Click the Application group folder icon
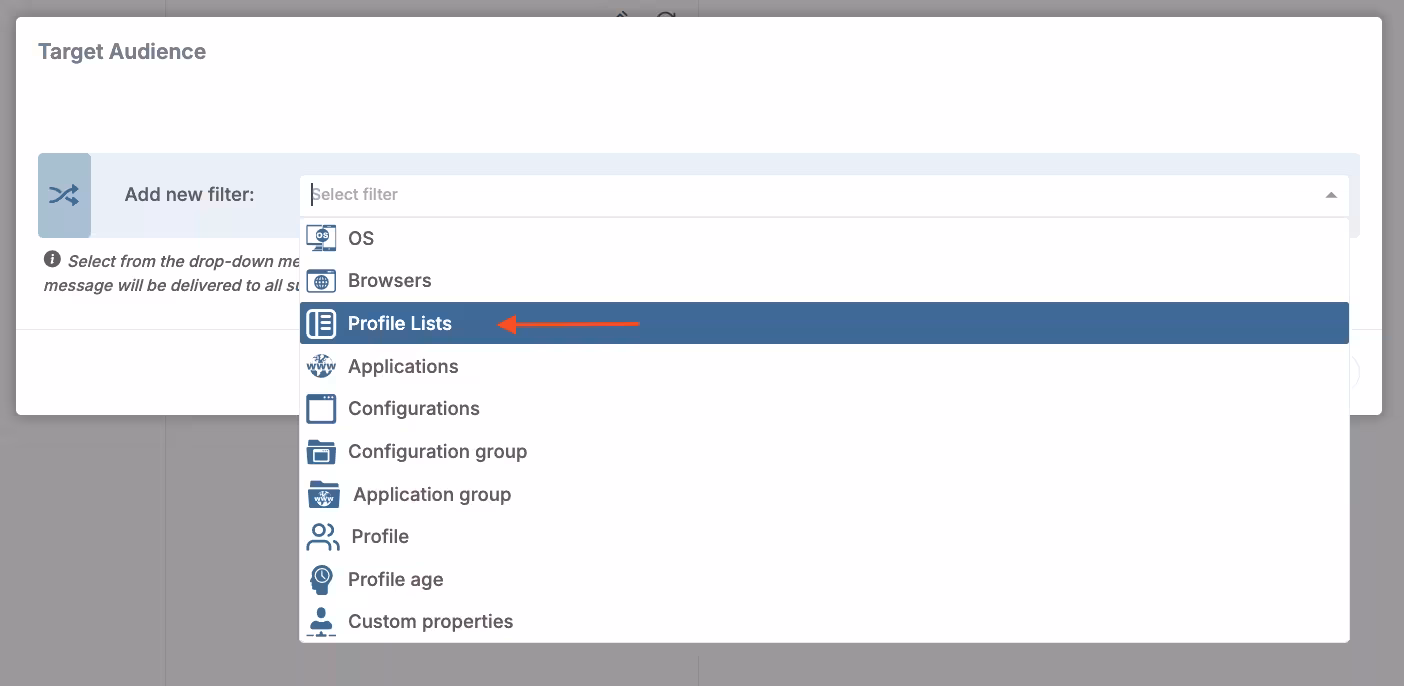The height and width of the screenshot is (686, 1404). (323, 494)
